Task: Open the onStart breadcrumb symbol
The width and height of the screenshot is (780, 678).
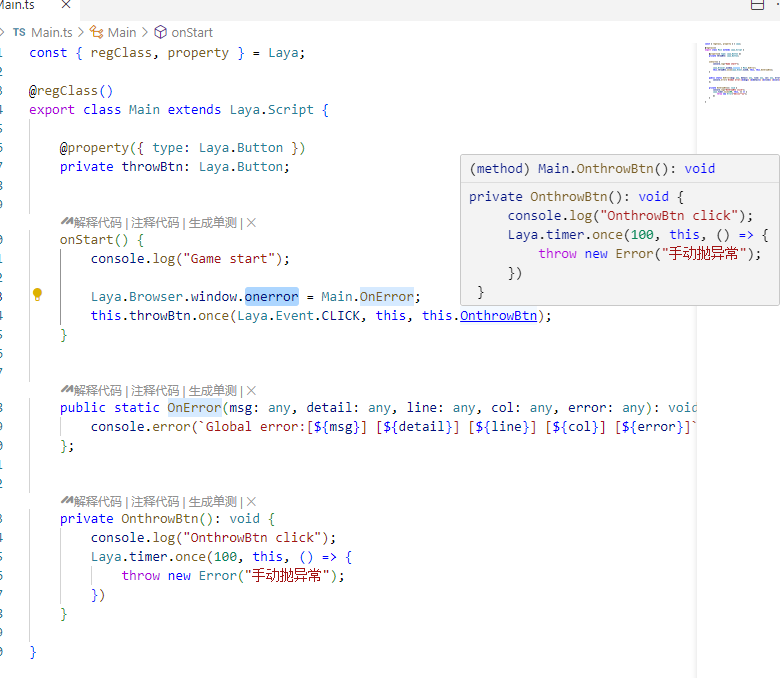Action: pos(191,32)
